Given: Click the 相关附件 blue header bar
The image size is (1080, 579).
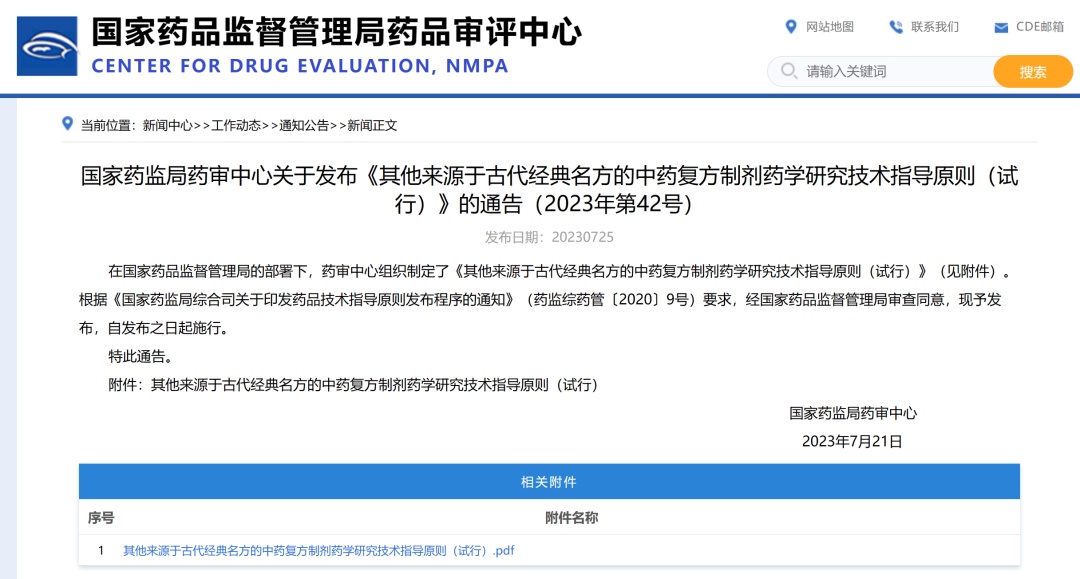Looking at the screenshot, I should [x=549, y=482].
